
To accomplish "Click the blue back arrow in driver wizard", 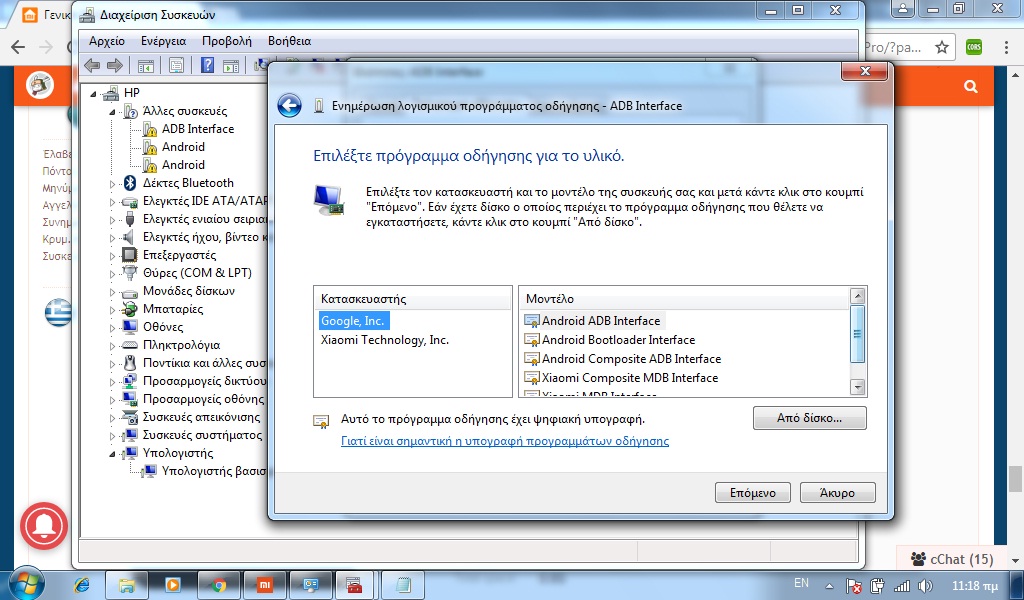I will [x=290, y=106].
